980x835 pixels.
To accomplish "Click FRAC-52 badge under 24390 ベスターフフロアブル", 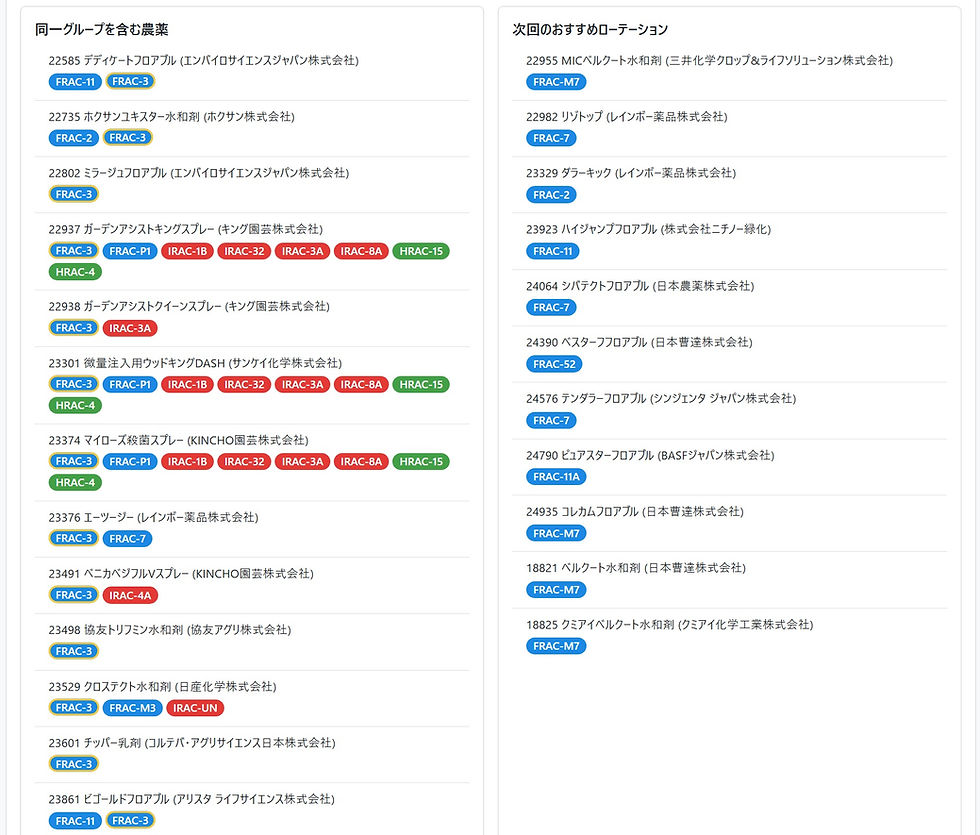I will (x=554, y=364).
